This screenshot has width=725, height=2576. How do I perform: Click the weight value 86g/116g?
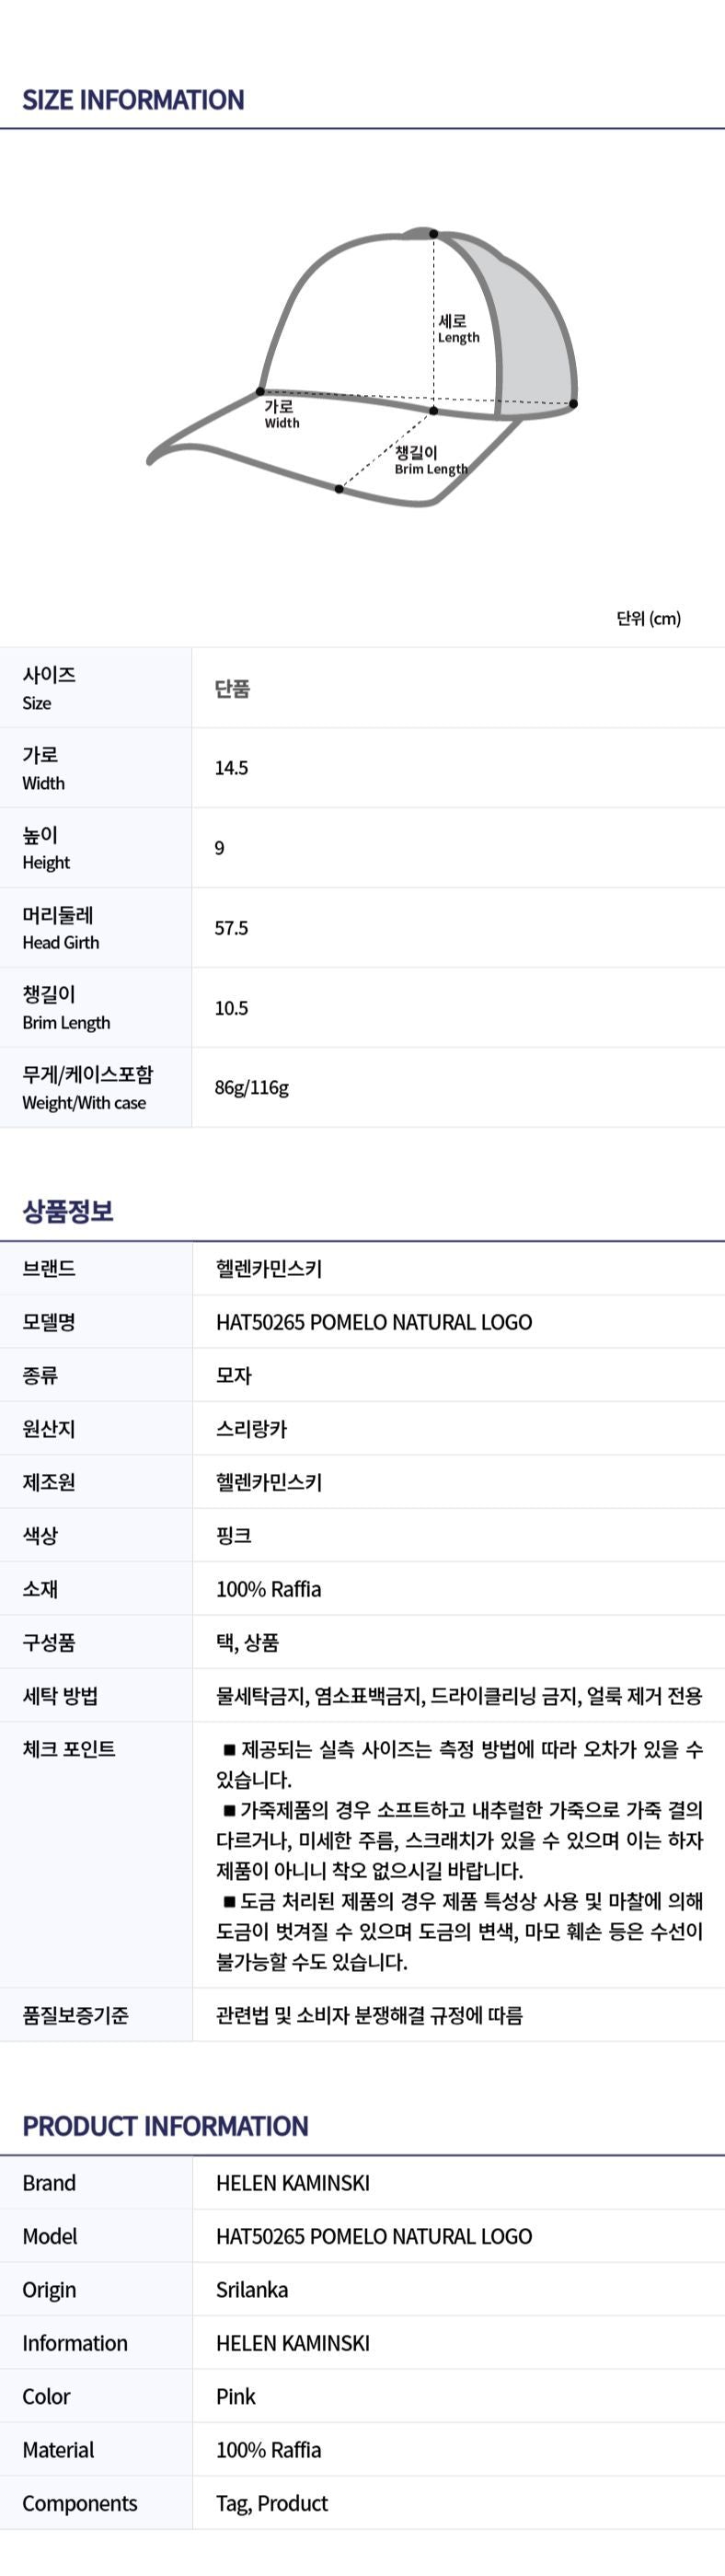(x=251, y=1088)
